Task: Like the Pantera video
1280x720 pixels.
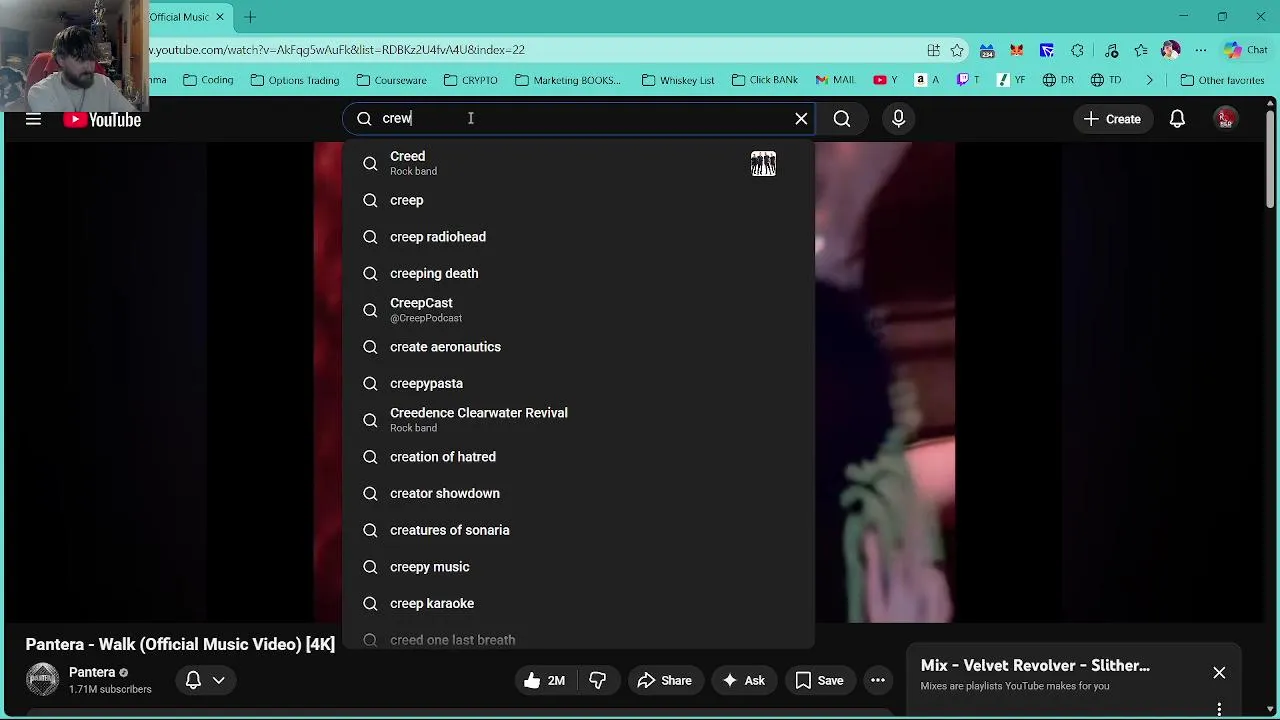Action: pyautogui.click(x=544, y=681)
